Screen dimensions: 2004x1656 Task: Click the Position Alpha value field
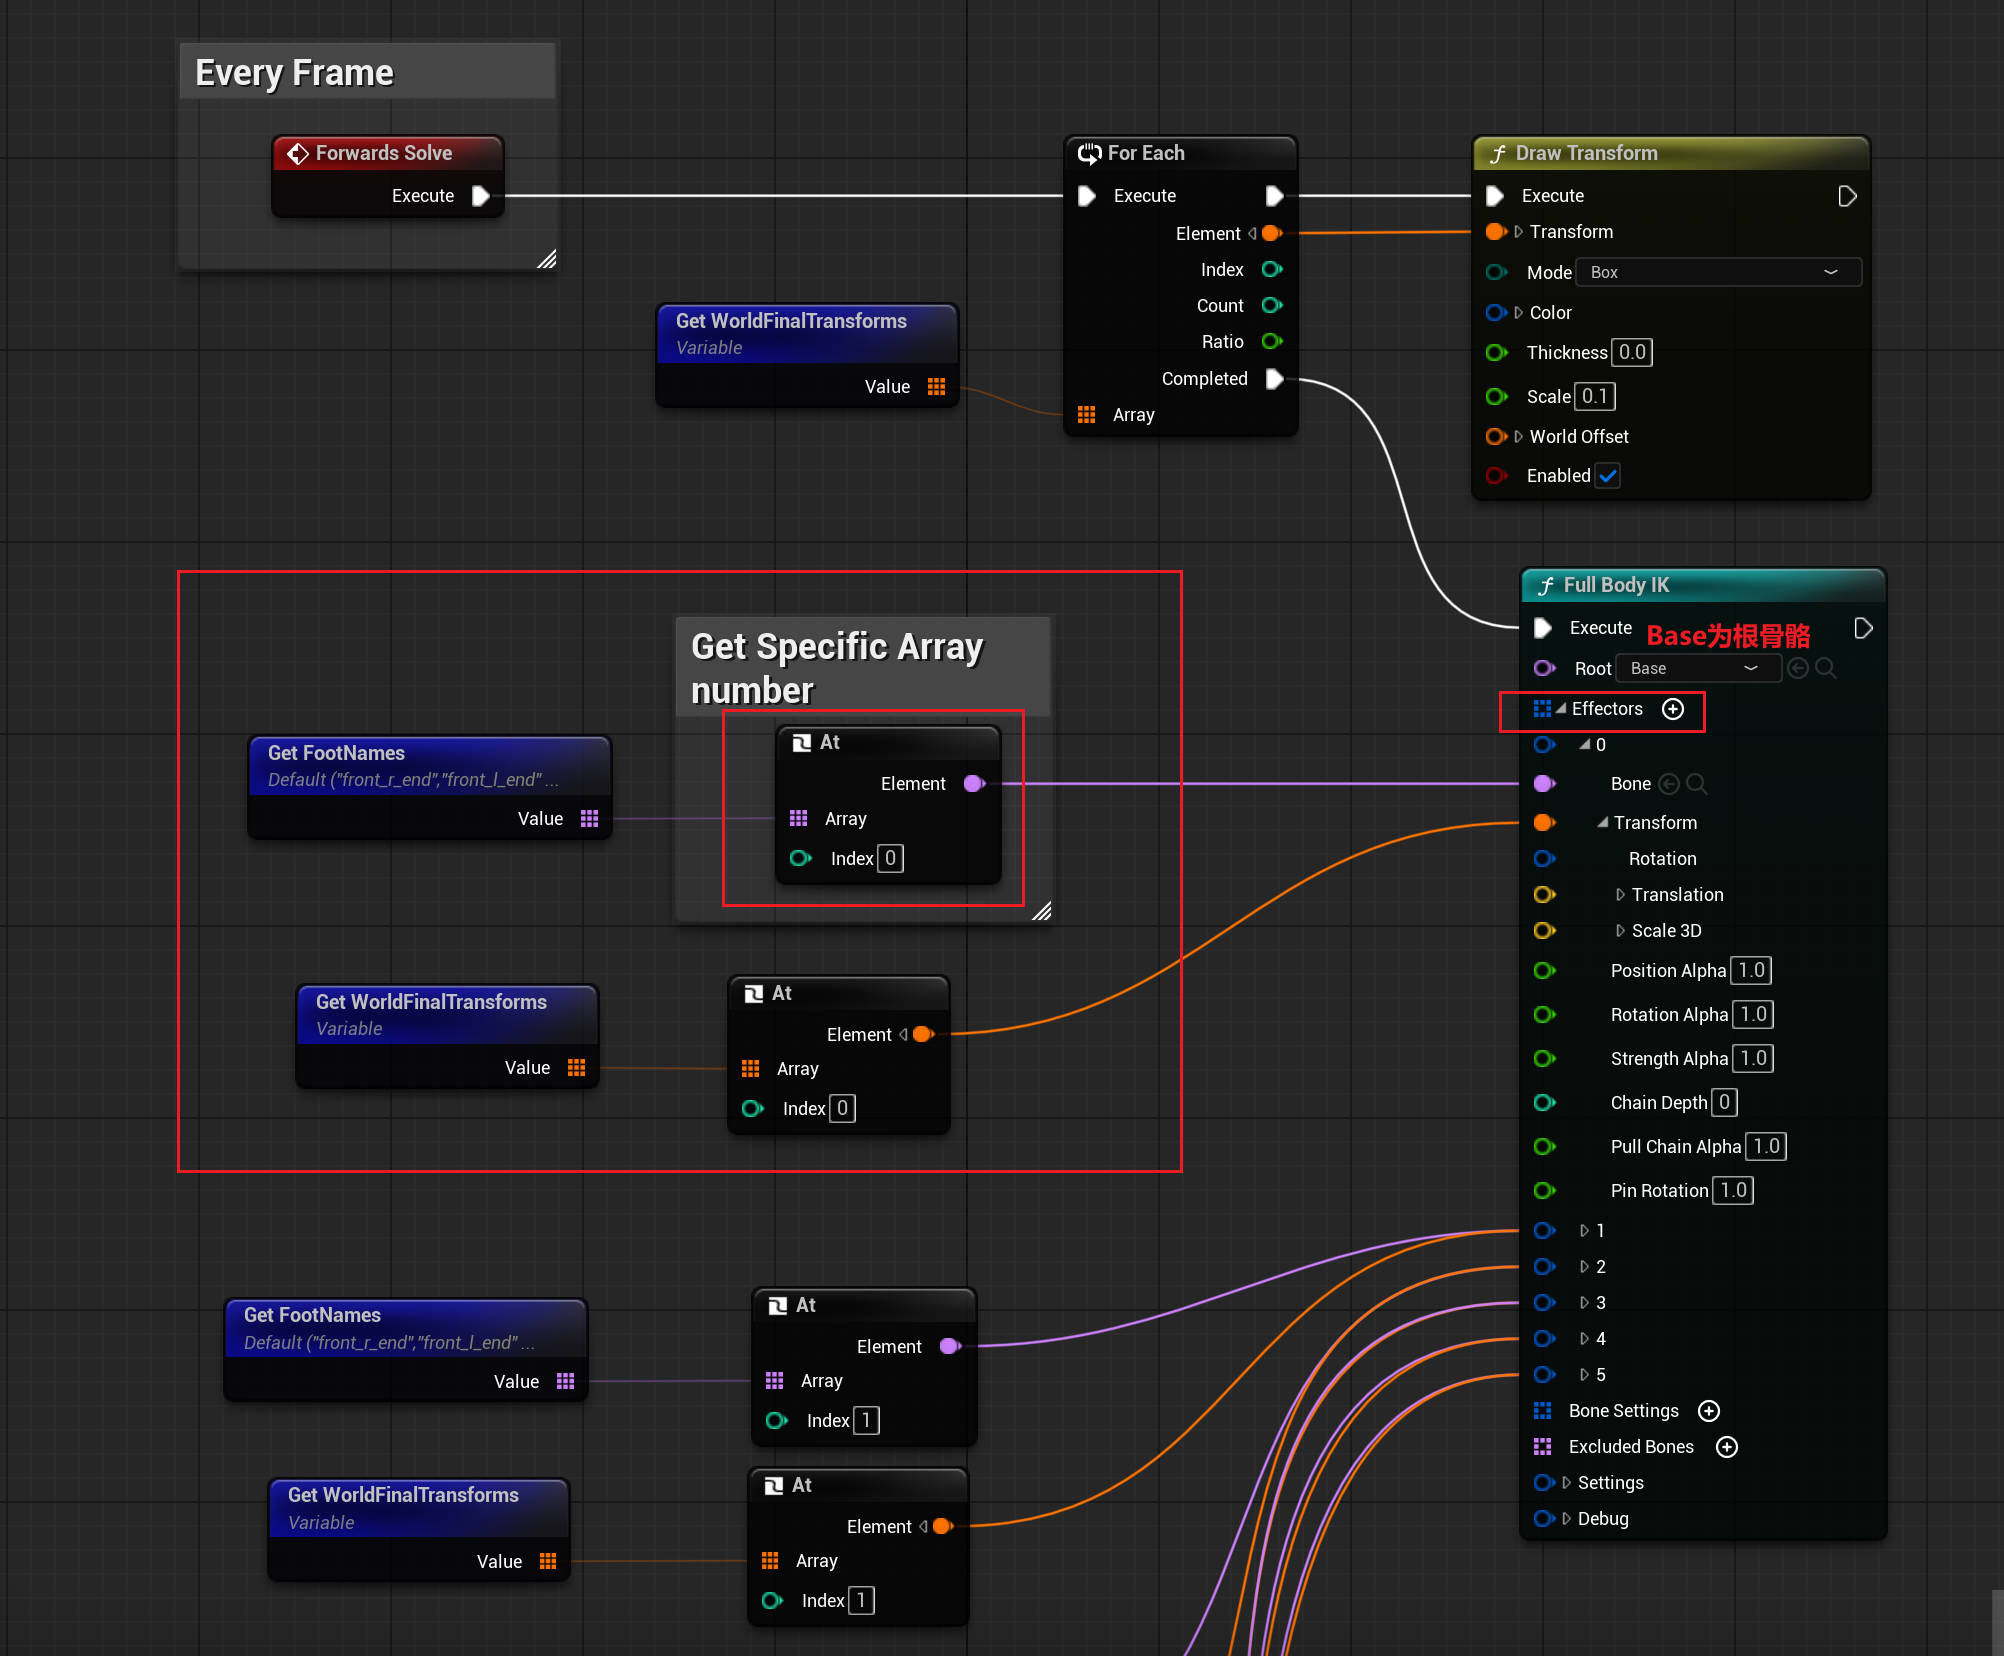point(1751,970)
